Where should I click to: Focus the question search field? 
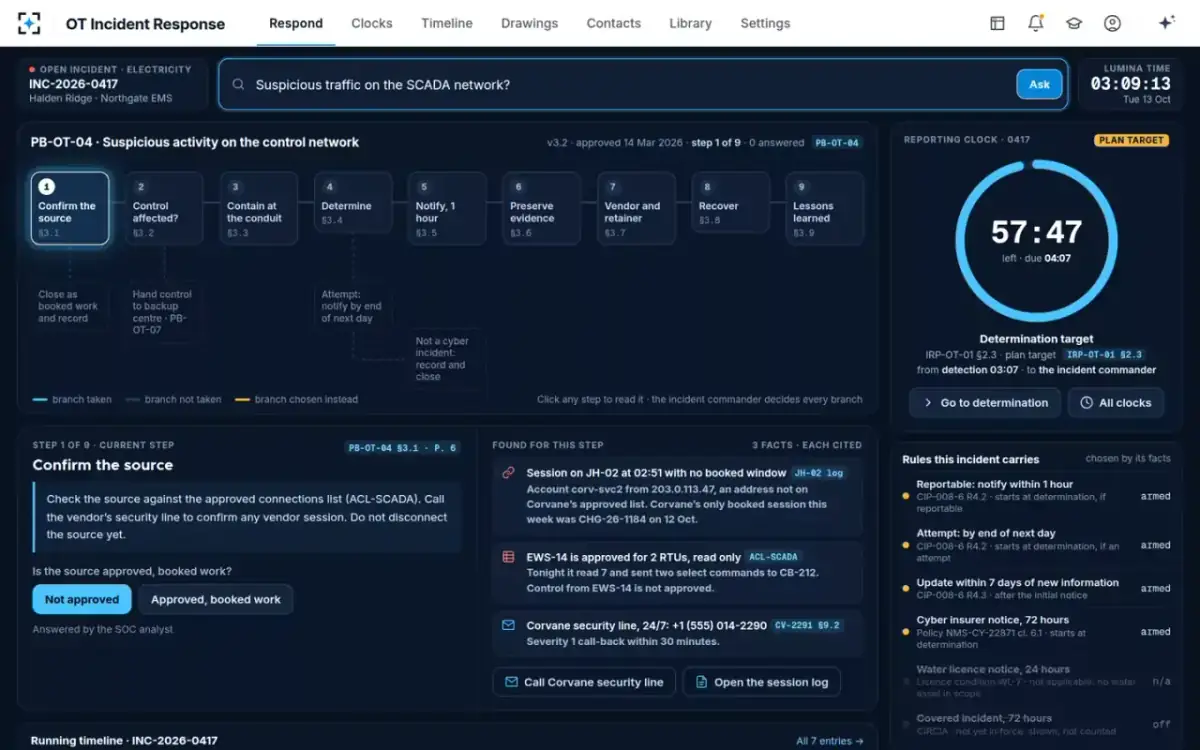643,84
